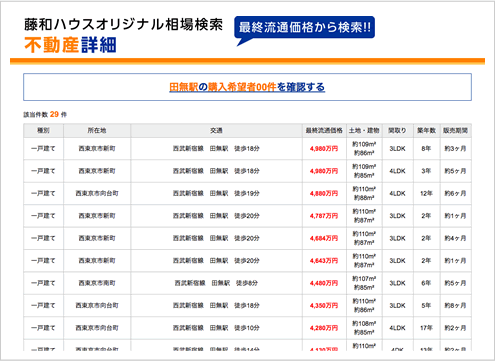Click the 販売期間 column header
Image resolution: width=495 pixels, height=361 pixels.
pos(455,131)
